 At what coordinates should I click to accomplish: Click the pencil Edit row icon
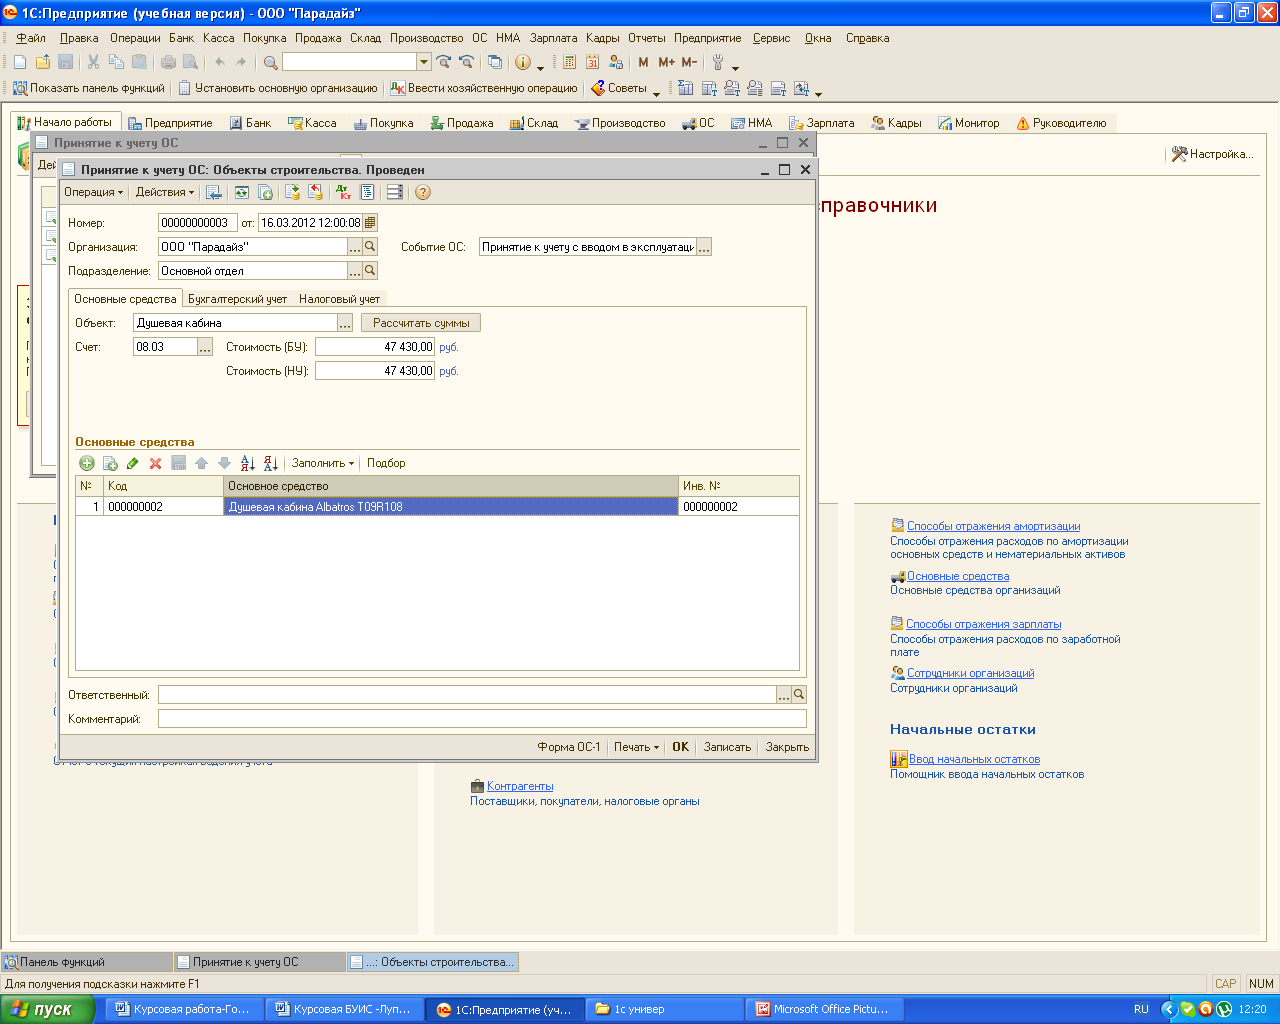coord(132,463)
